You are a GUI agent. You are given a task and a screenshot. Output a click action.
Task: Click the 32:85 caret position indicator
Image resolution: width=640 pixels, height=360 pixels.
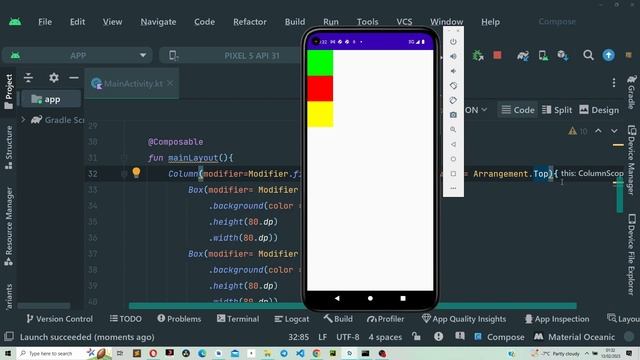[x=298, y=337]
